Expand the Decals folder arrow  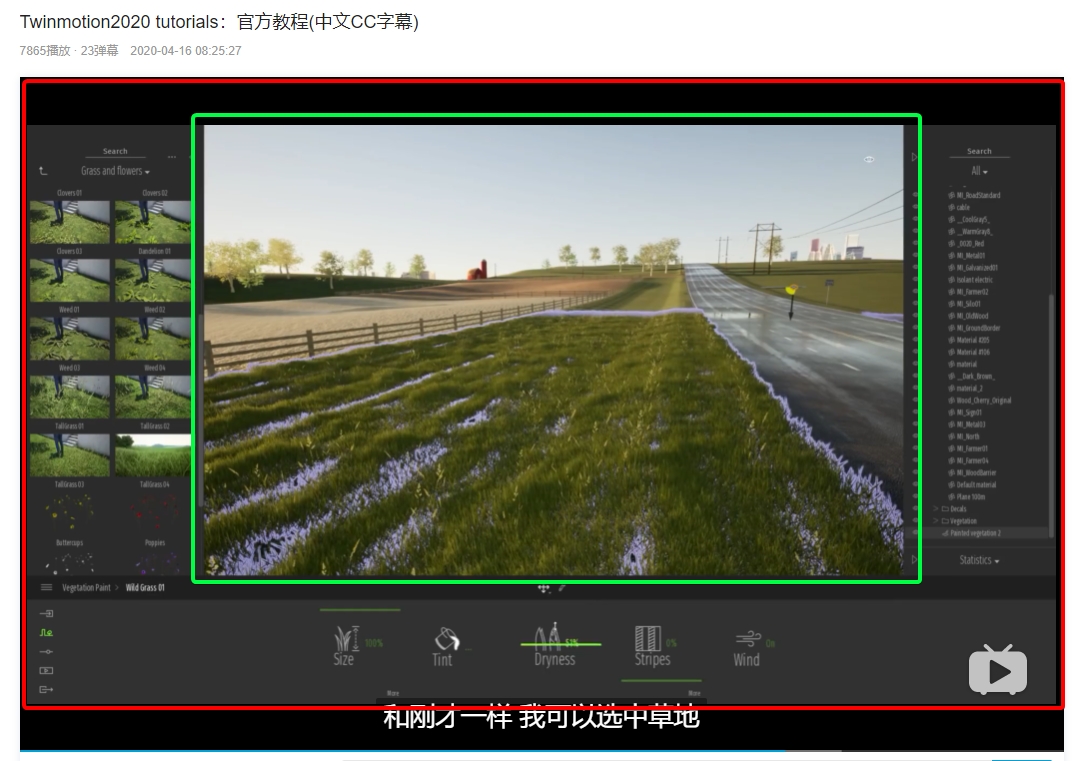(936, 509)
